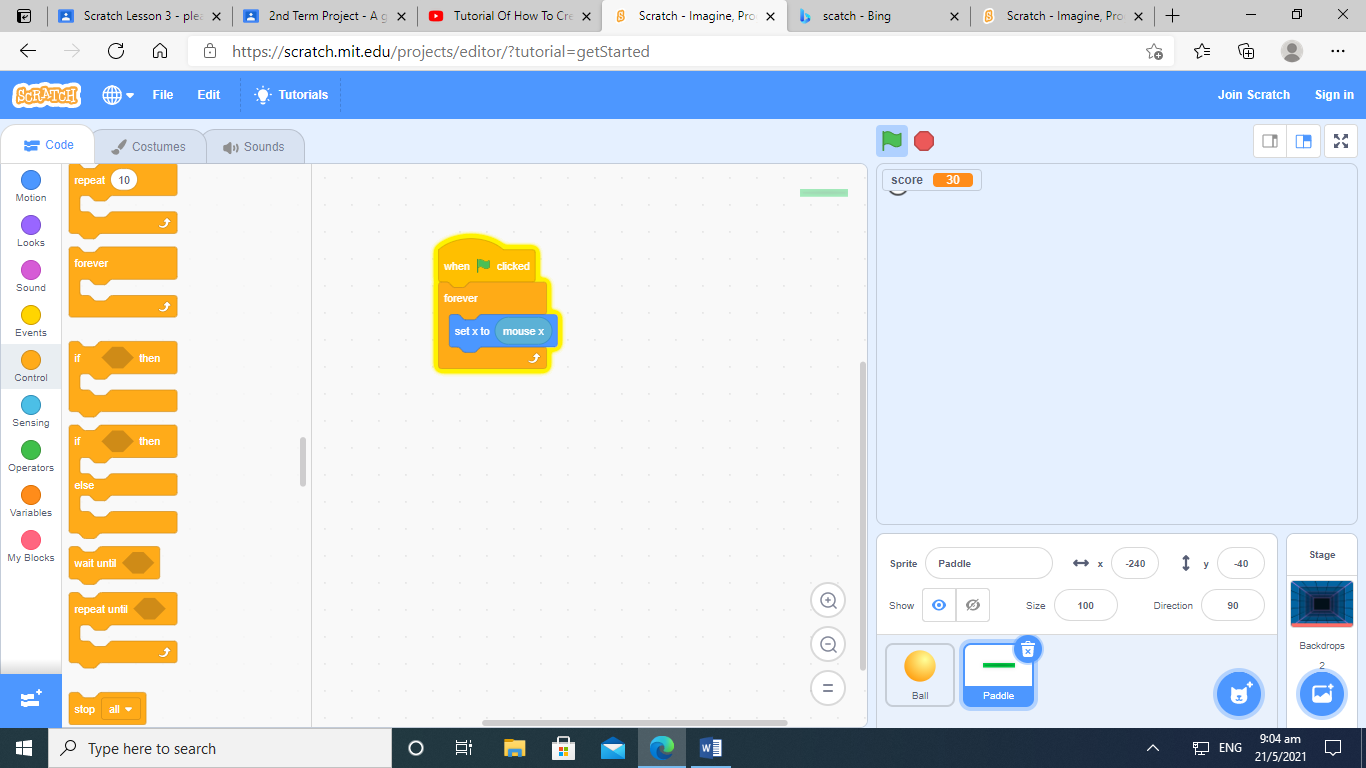
Task: Zoom in on the code workspace
Action: tap(828, 600)
